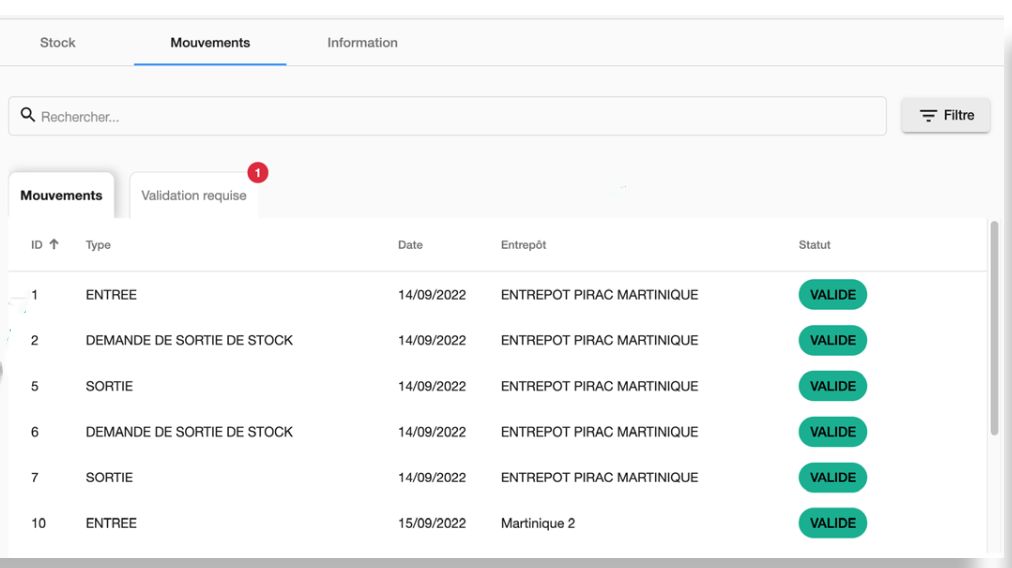This screenshot has height=568, width=1012.
Task: Open the Validation requise sub-tab
Action: 194,196
